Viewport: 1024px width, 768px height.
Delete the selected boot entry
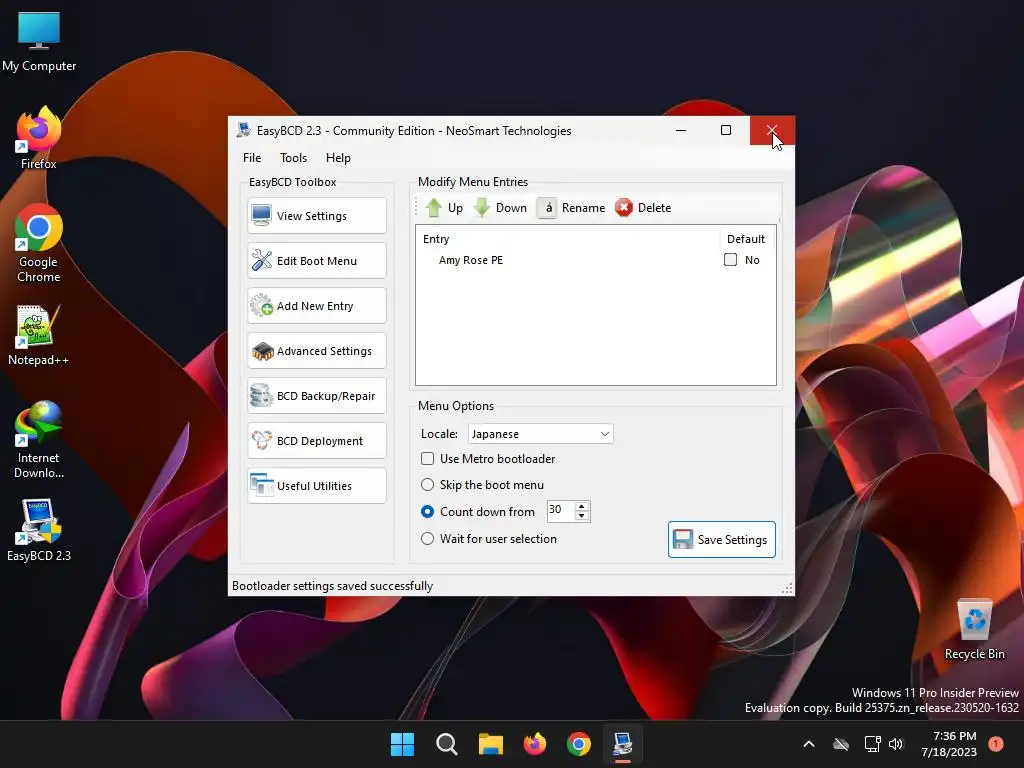[643, 208]
